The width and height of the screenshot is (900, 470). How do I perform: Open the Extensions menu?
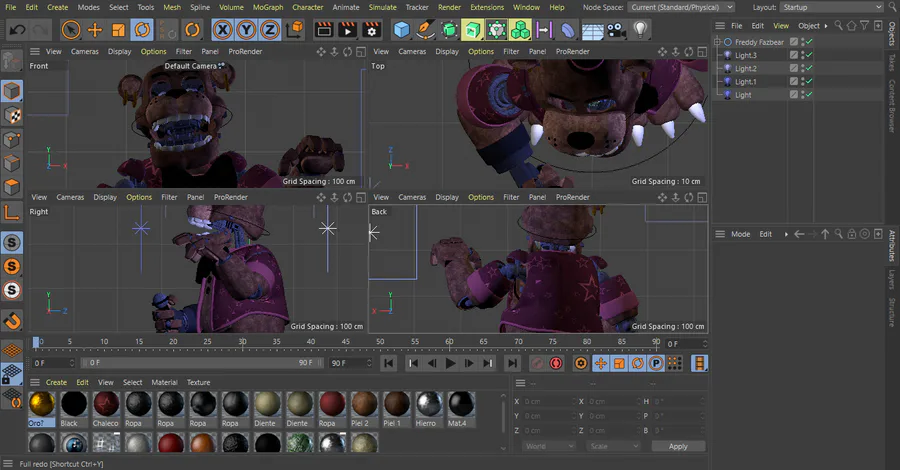pos(487,7)
